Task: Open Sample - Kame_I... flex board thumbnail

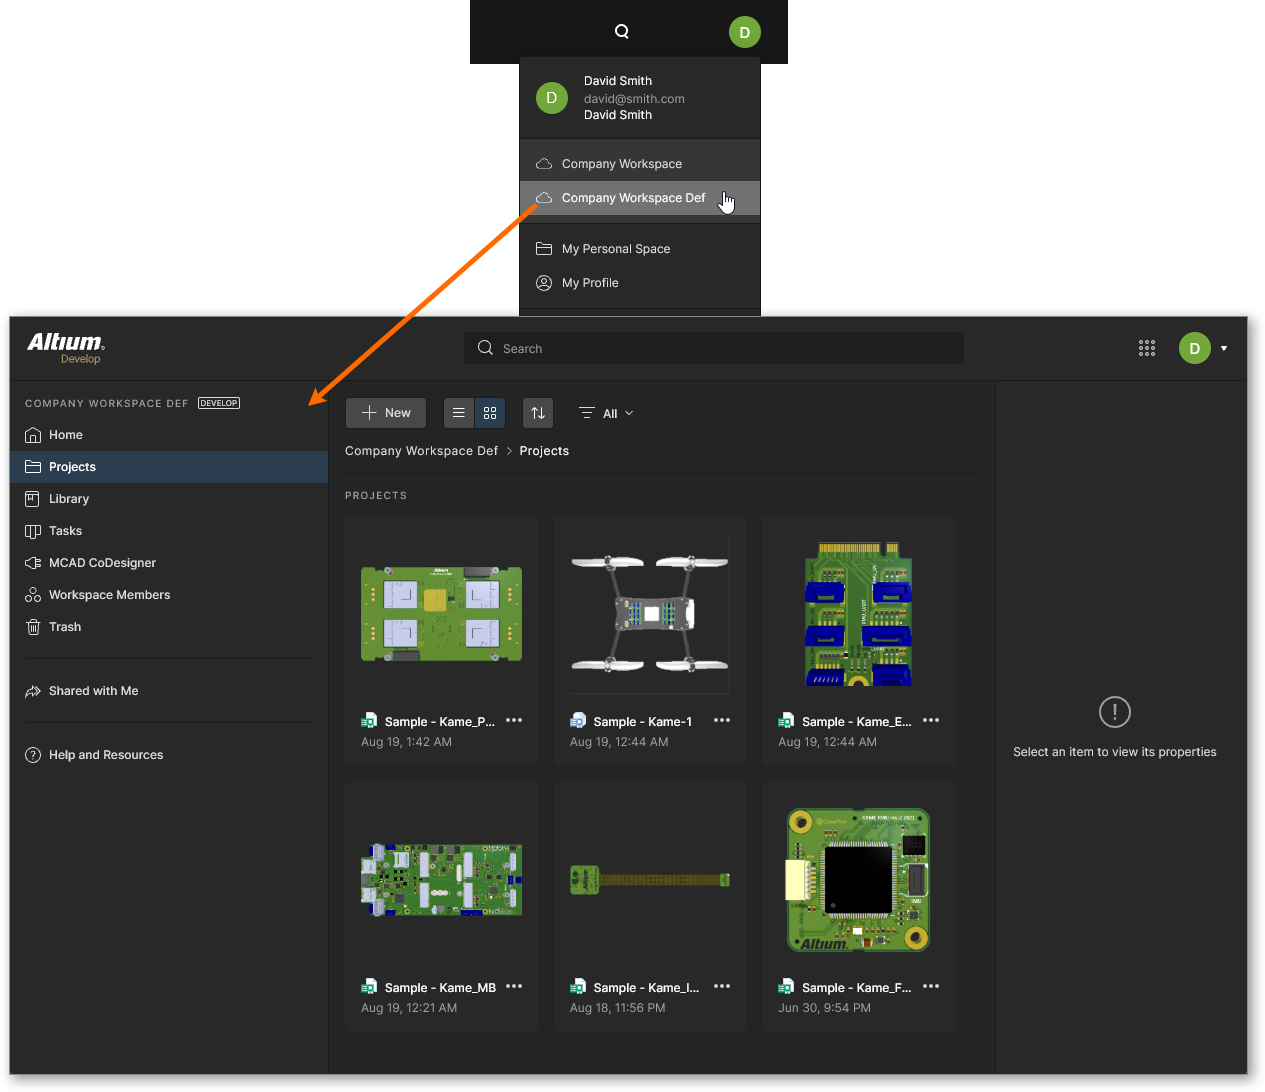Action: [x=650, y=880]
